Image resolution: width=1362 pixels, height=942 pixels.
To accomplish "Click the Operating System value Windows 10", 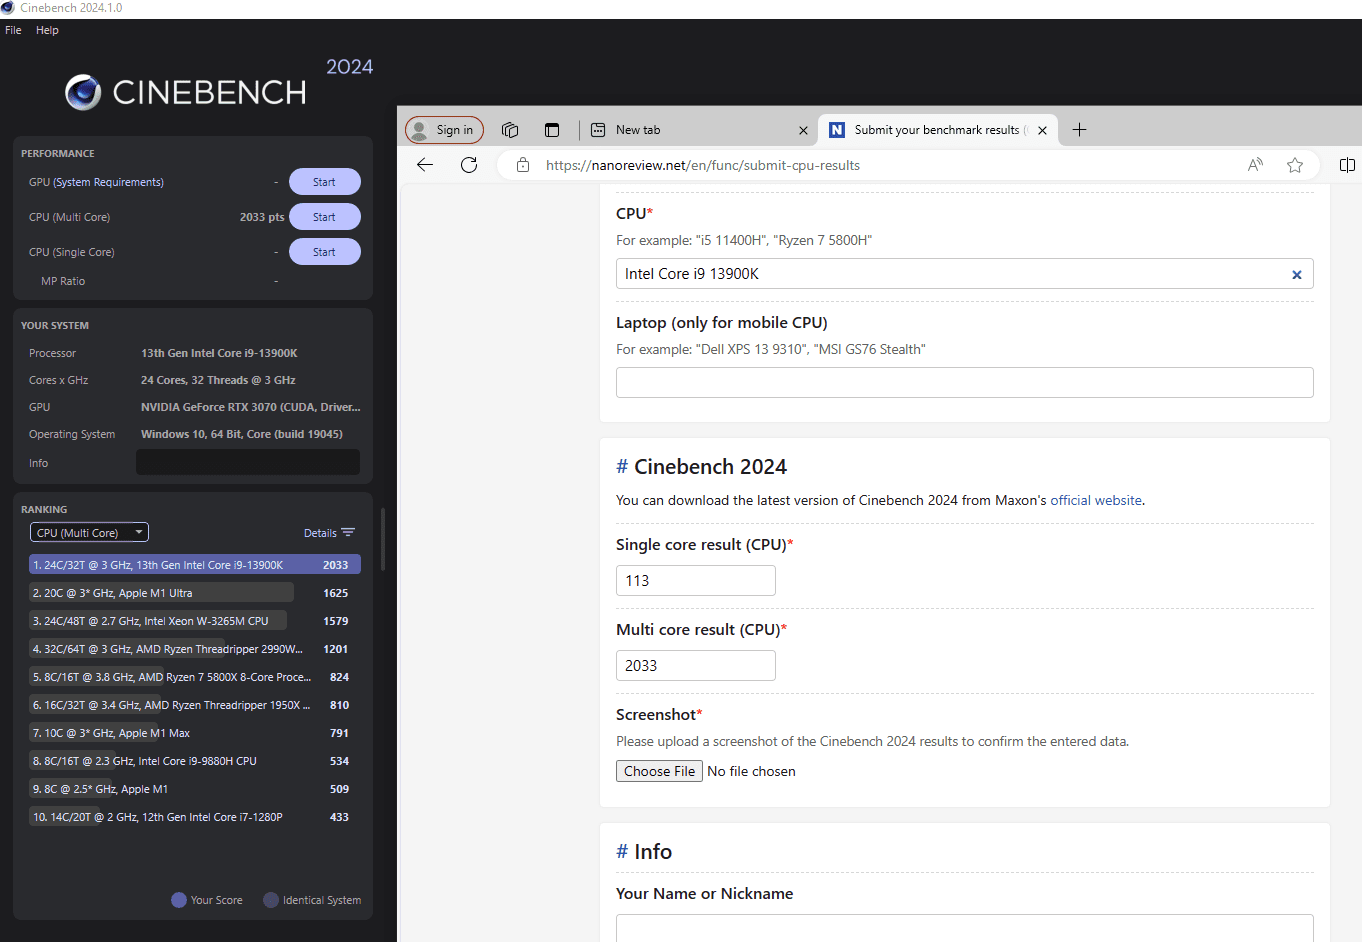I will [x=242, y=434].
